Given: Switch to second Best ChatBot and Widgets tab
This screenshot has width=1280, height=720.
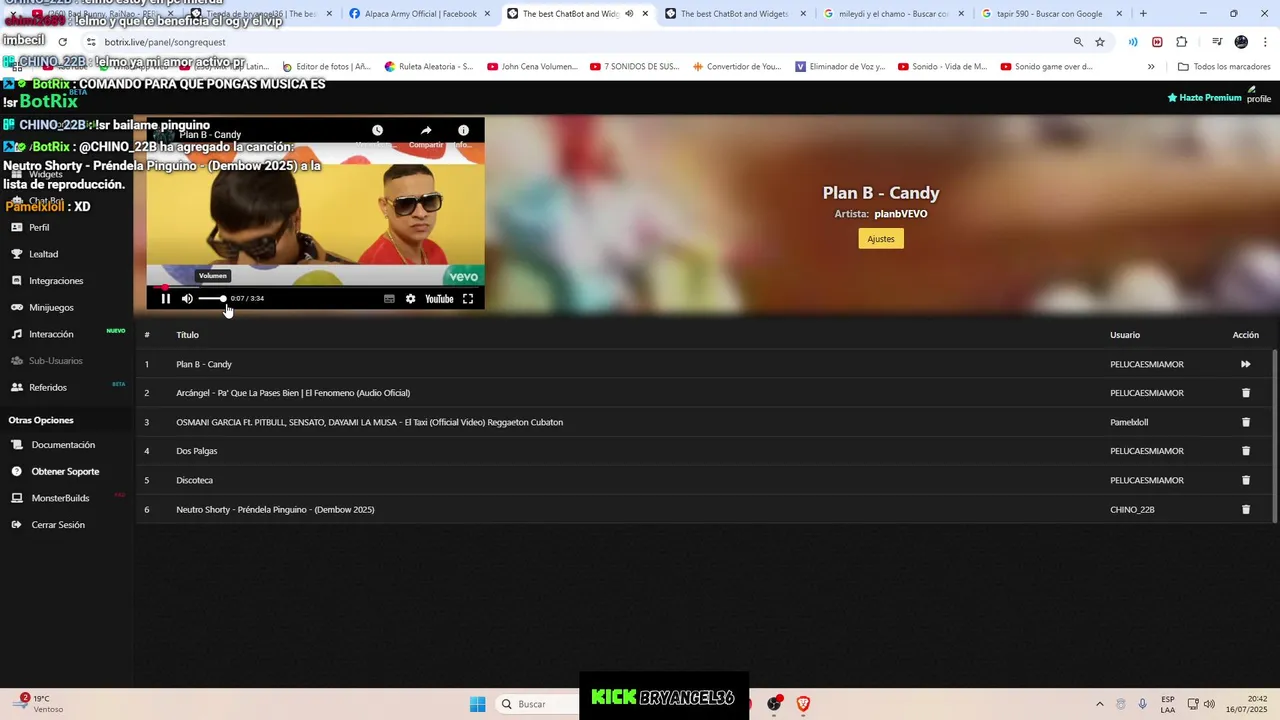Looking at the screenshot, I should [x=735, y=14].
